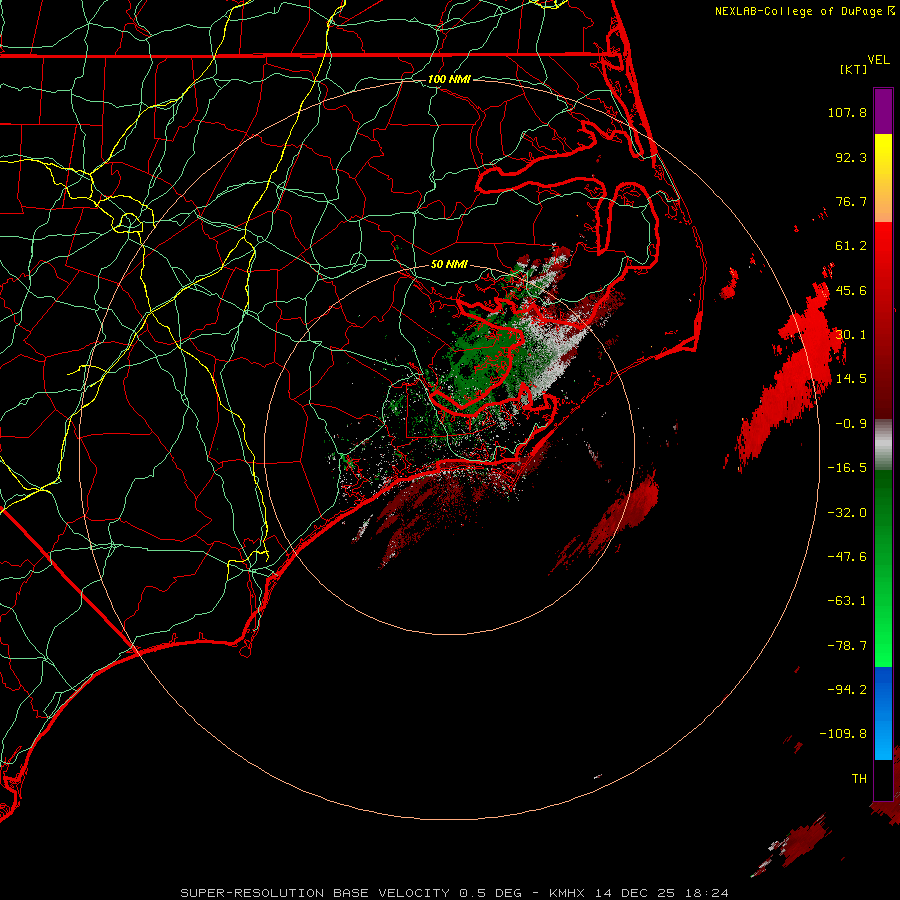
Task: Click the purple segment of the velocity color bar
Action: point(883,111)
